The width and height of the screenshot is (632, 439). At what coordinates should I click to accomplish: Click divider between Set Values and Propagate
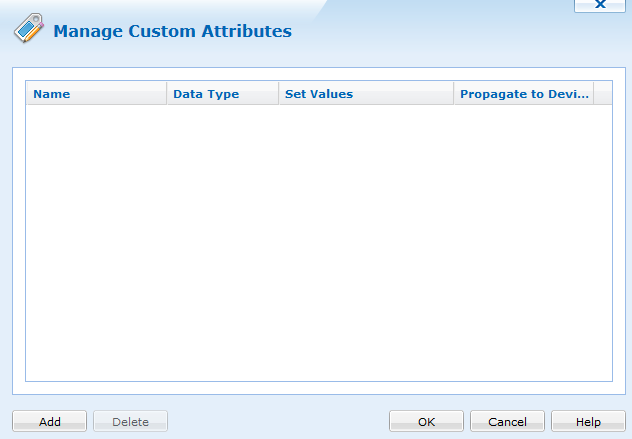[x=454, y=94]
